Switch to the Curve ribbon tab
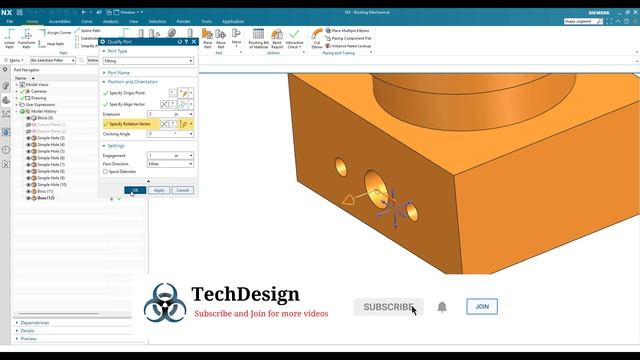 (x=87, y=21)
